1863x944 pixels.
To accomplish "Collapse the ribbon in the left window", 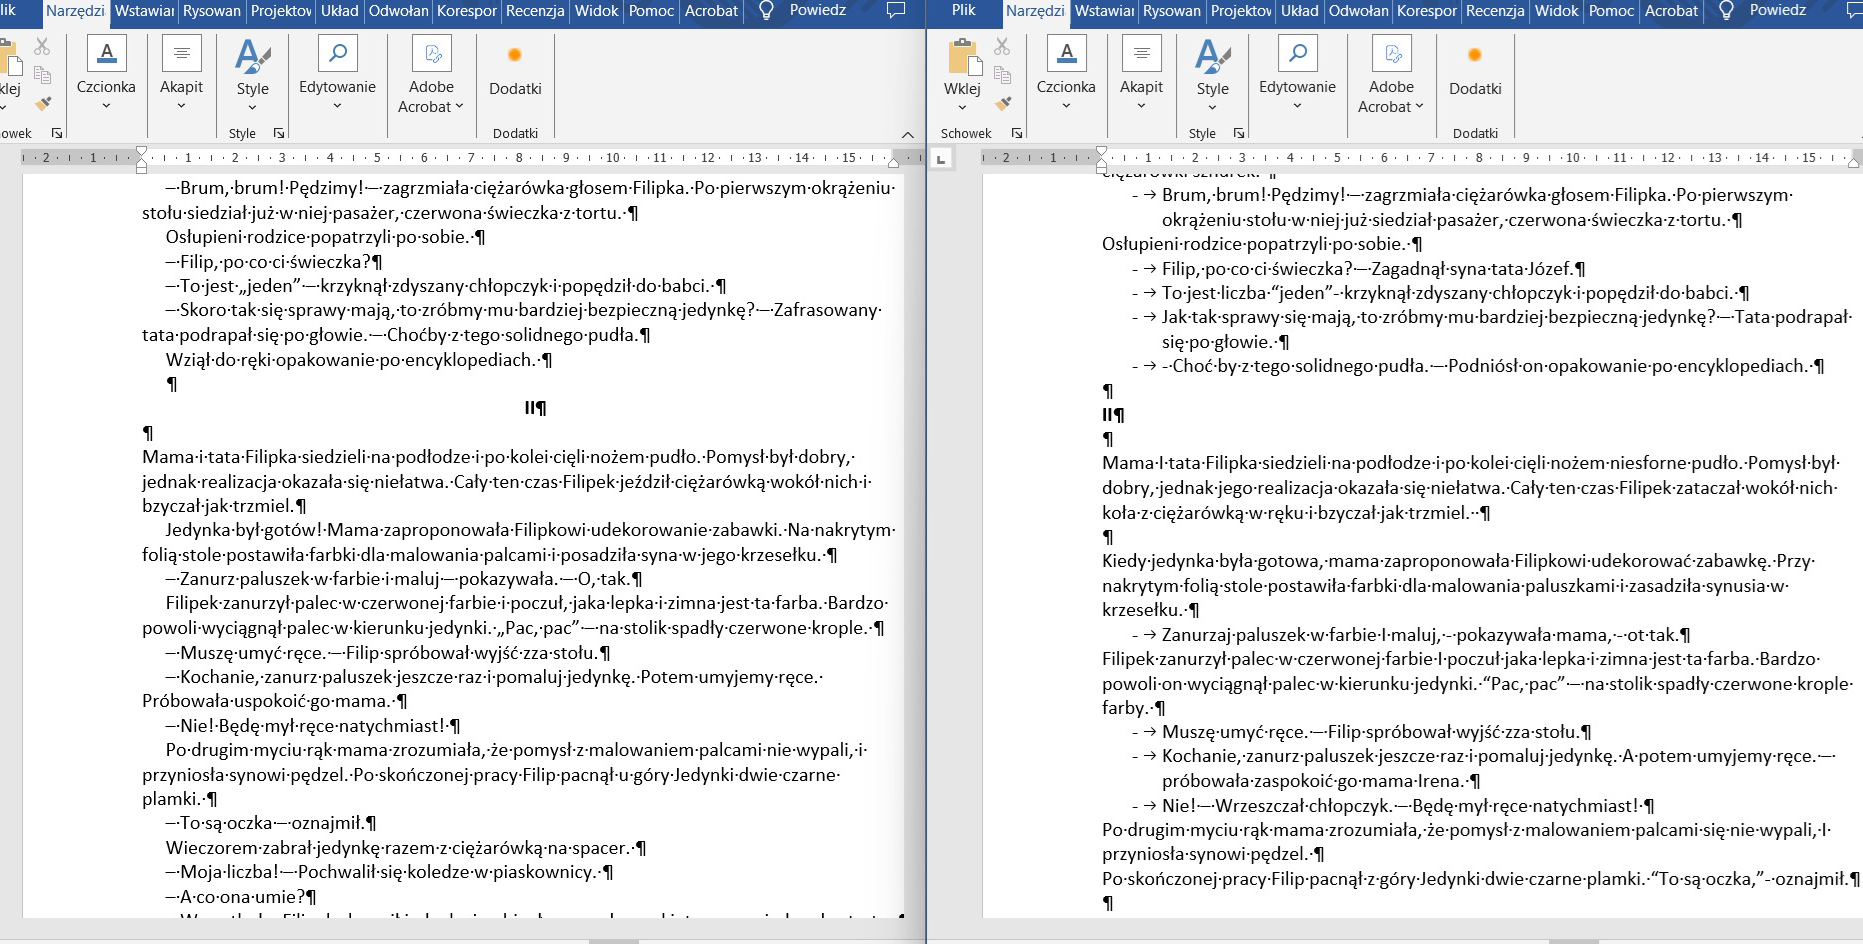I will (907, 135).
